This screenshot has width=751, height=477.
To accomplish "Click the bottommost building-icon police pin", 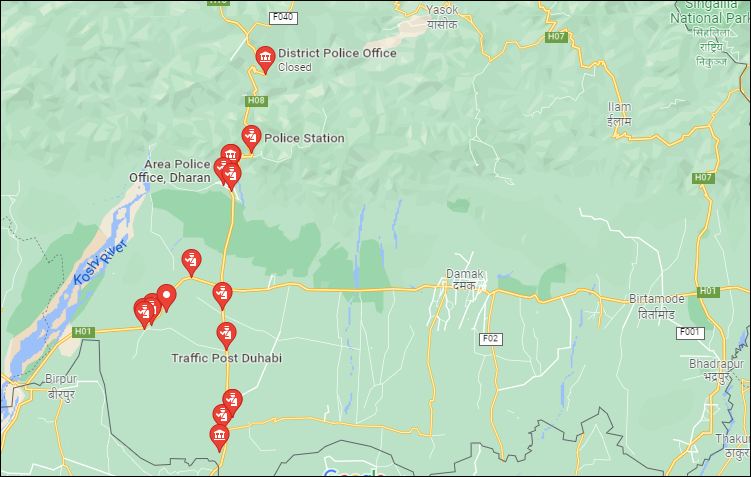I will click(219, 438).
